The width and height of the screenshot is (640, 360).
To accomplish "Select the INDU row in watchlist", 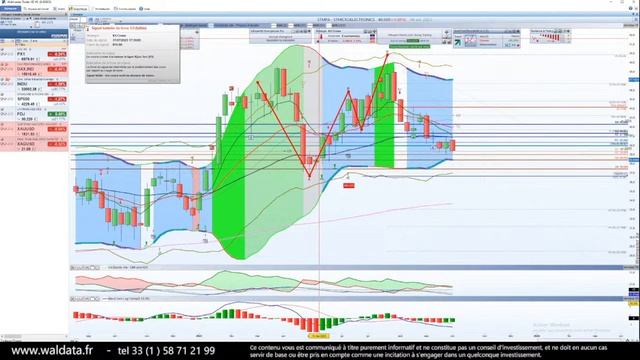I will pos(34,84).
